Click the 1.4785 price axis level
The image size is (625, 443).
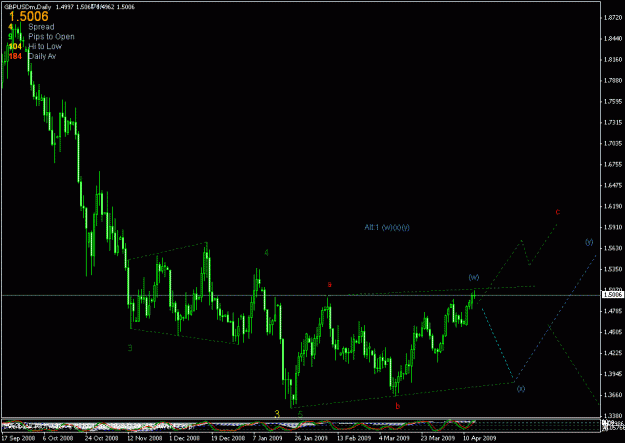pyautogui.click(x=613, y=311)
